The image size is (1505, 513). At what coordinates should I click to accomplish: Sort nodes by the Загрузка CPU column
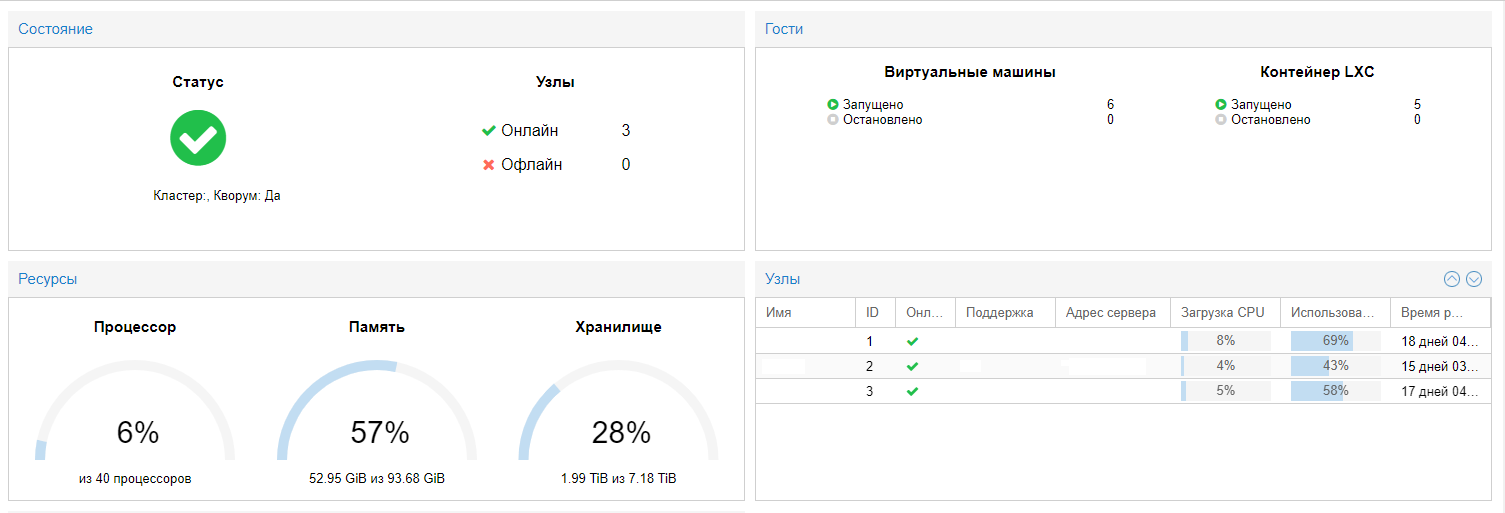coord(1223,312)
